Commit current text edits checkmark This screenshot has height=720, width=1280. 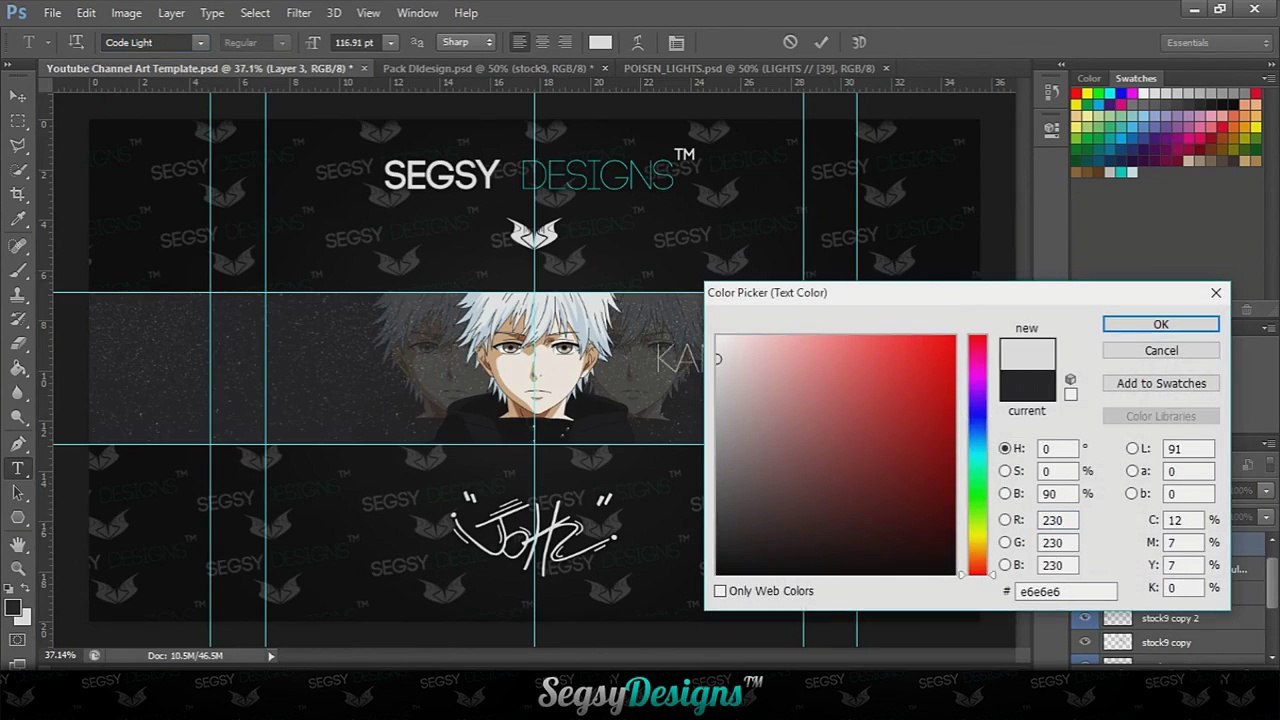coord(821,42)
